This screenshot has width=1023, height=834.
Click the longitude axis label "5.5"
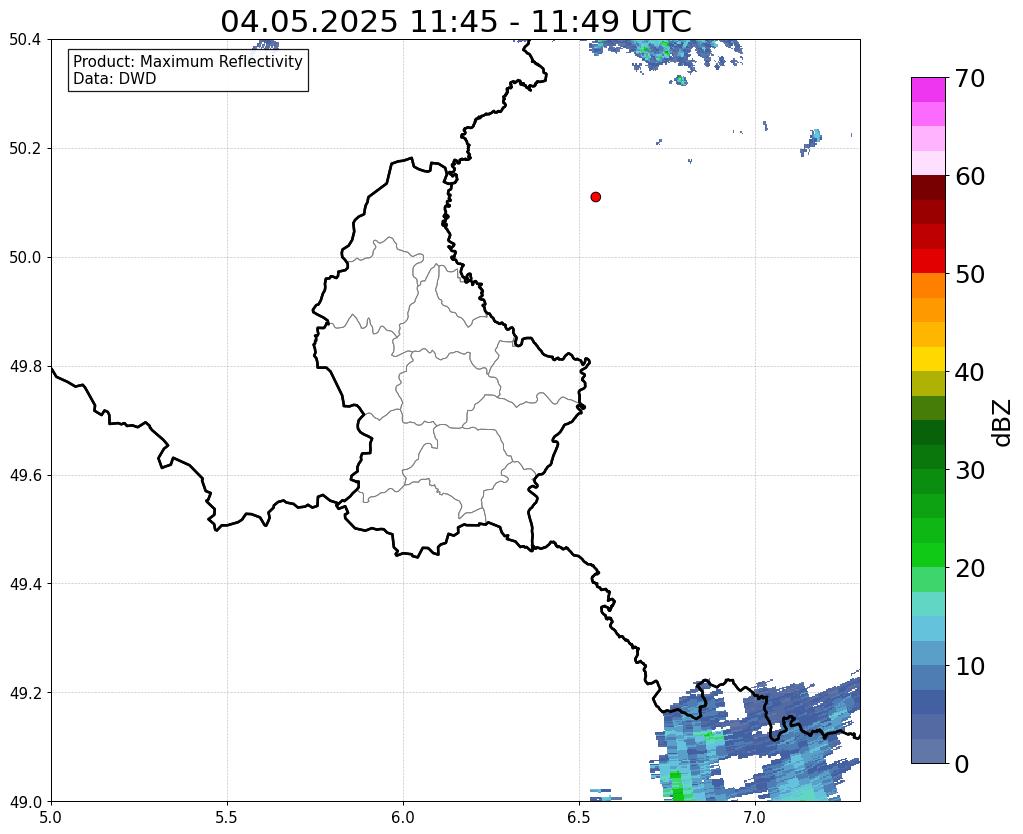click(x=227, y=817)
